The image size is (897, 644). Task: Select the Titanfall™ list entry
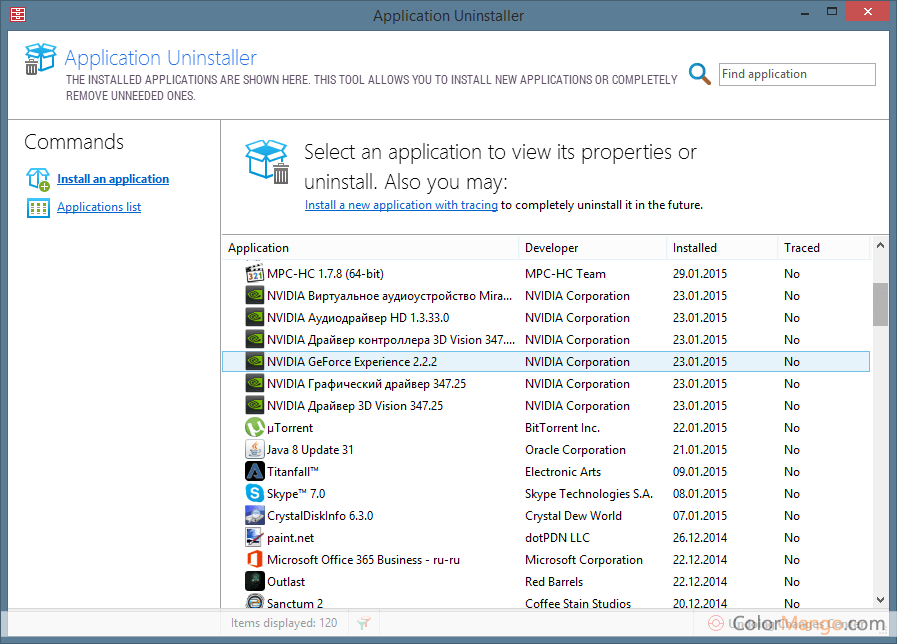tap(546, 471)
